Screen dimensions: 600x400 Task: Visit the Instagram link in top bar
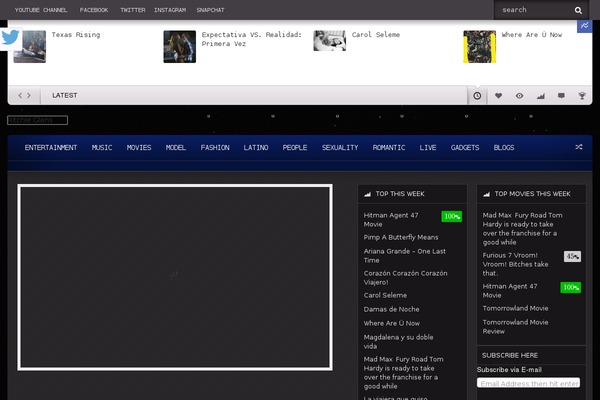170,10
